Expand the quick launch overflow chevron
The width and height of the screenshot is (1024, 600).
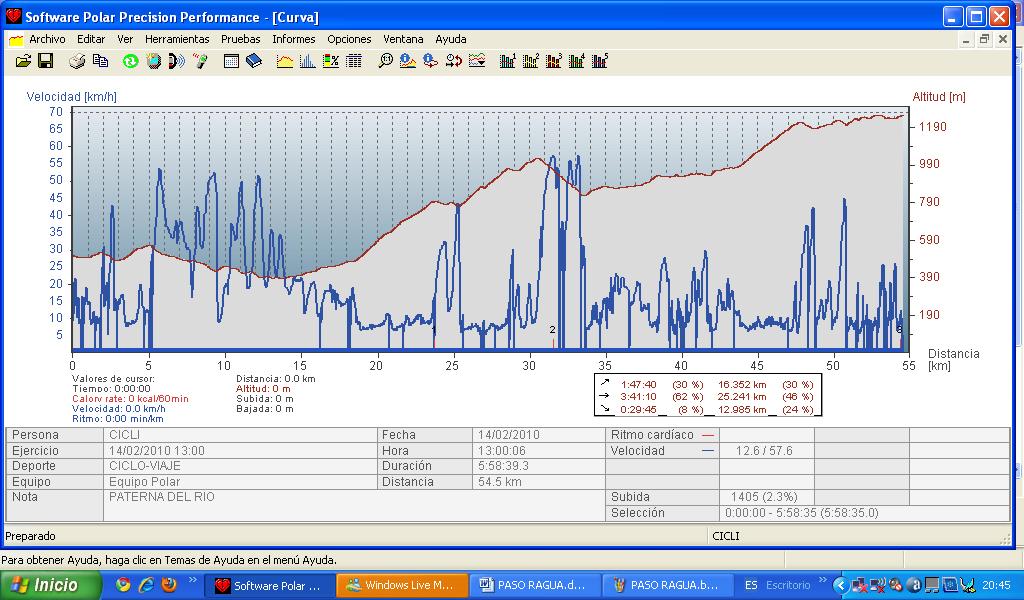pos(193,580)
